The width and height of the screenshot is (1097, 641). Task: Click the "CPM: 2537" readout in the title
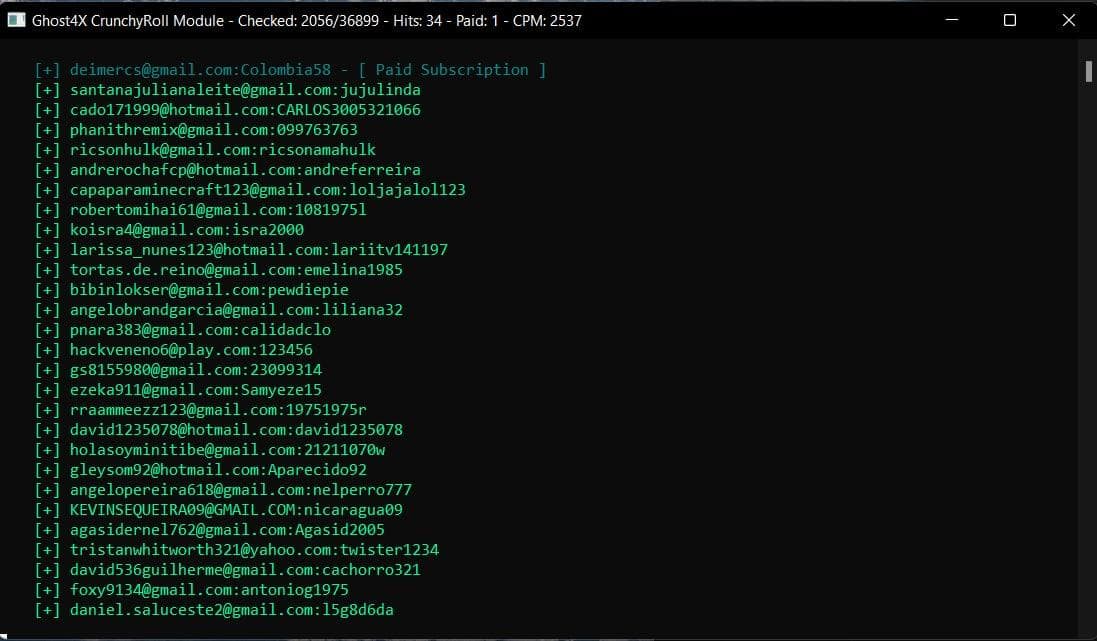click(547, 20)
